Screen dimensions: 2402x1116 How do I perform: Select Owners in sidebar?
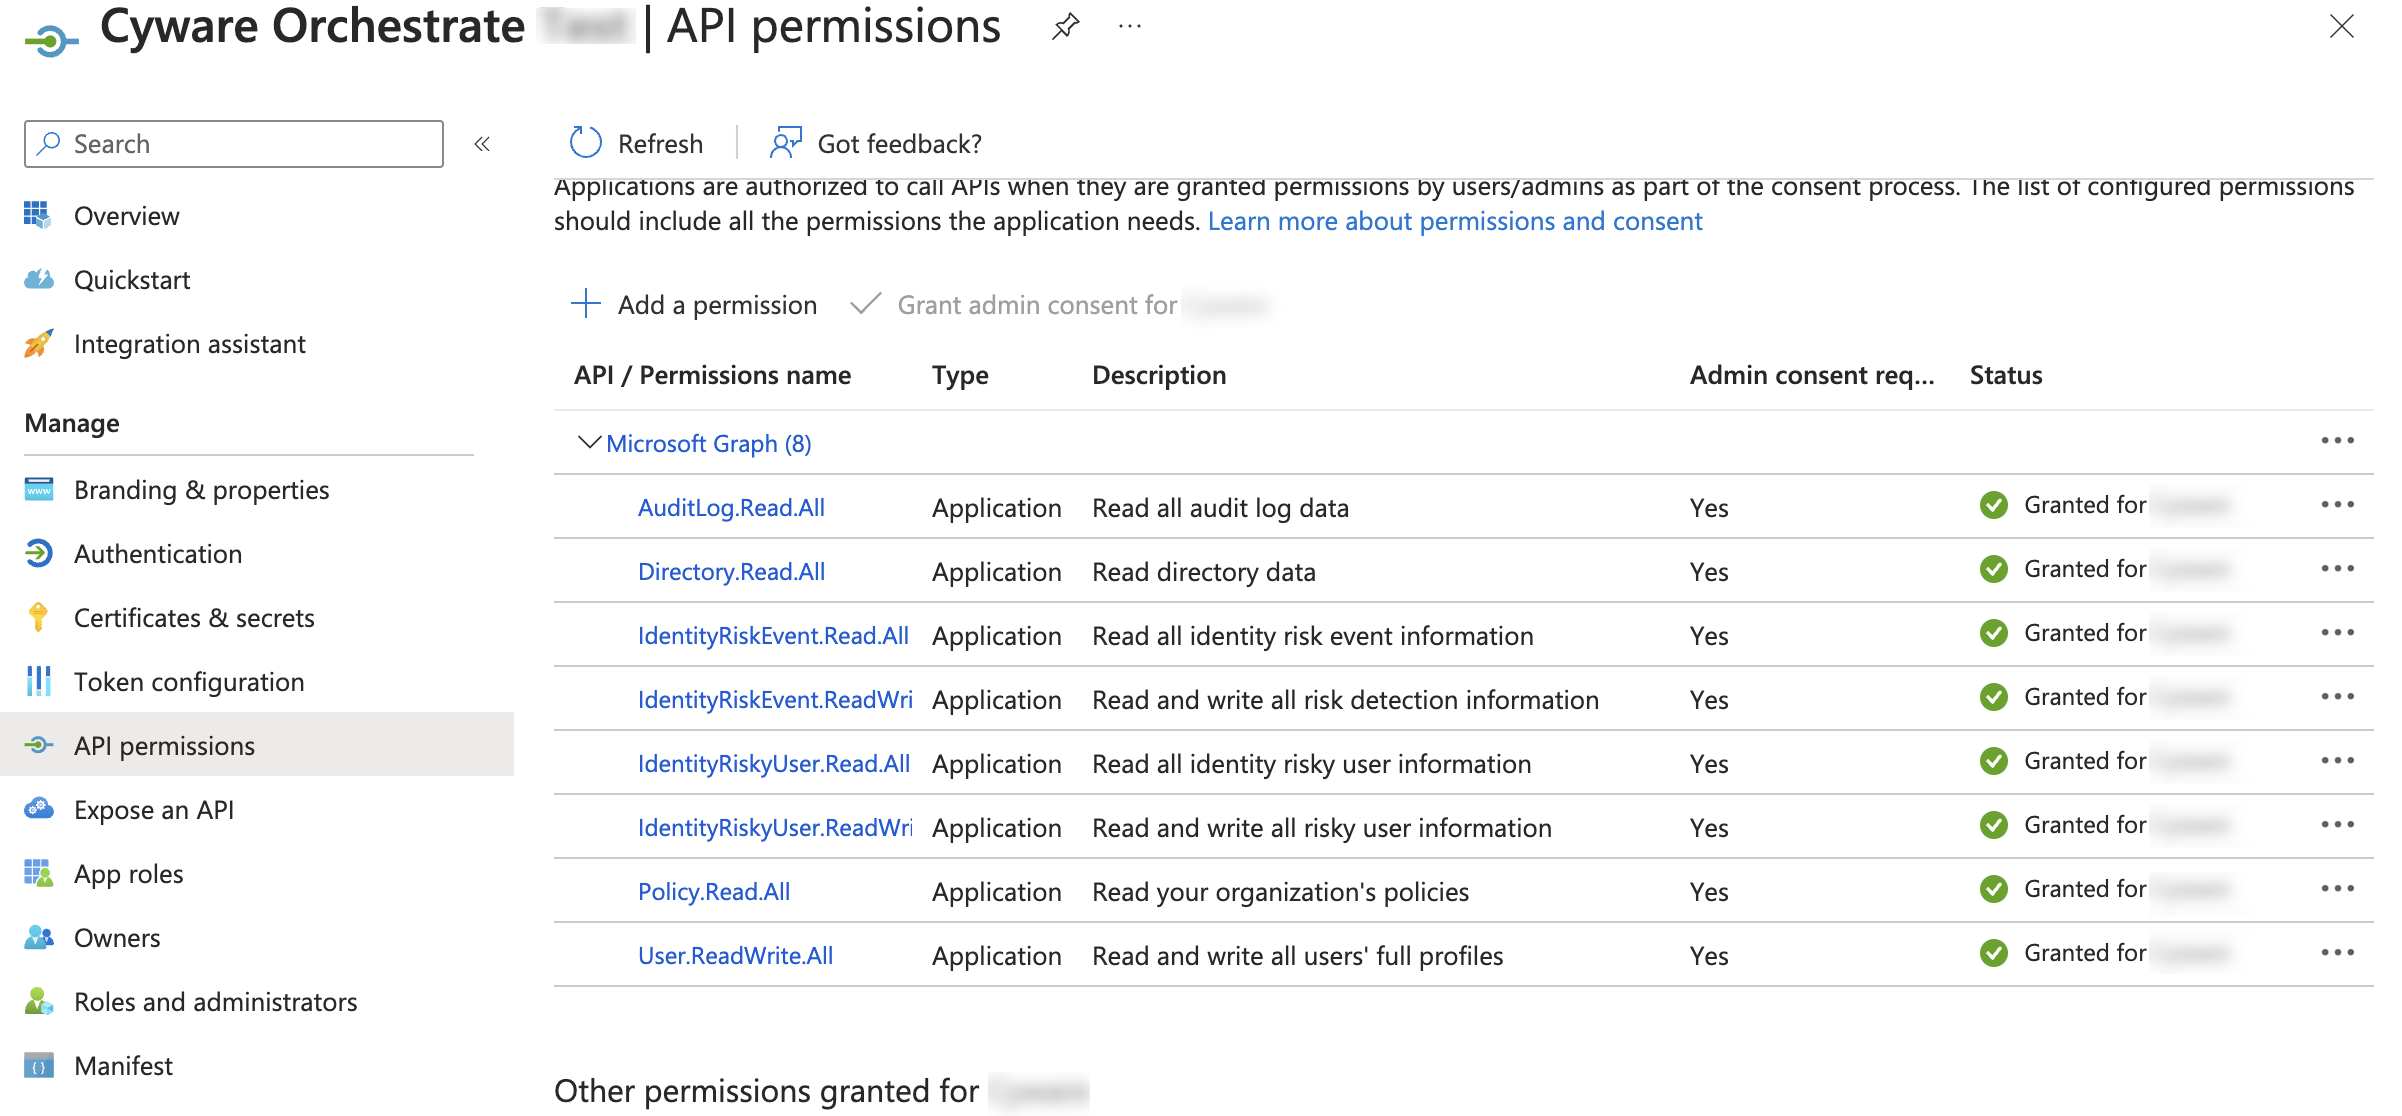117,938
